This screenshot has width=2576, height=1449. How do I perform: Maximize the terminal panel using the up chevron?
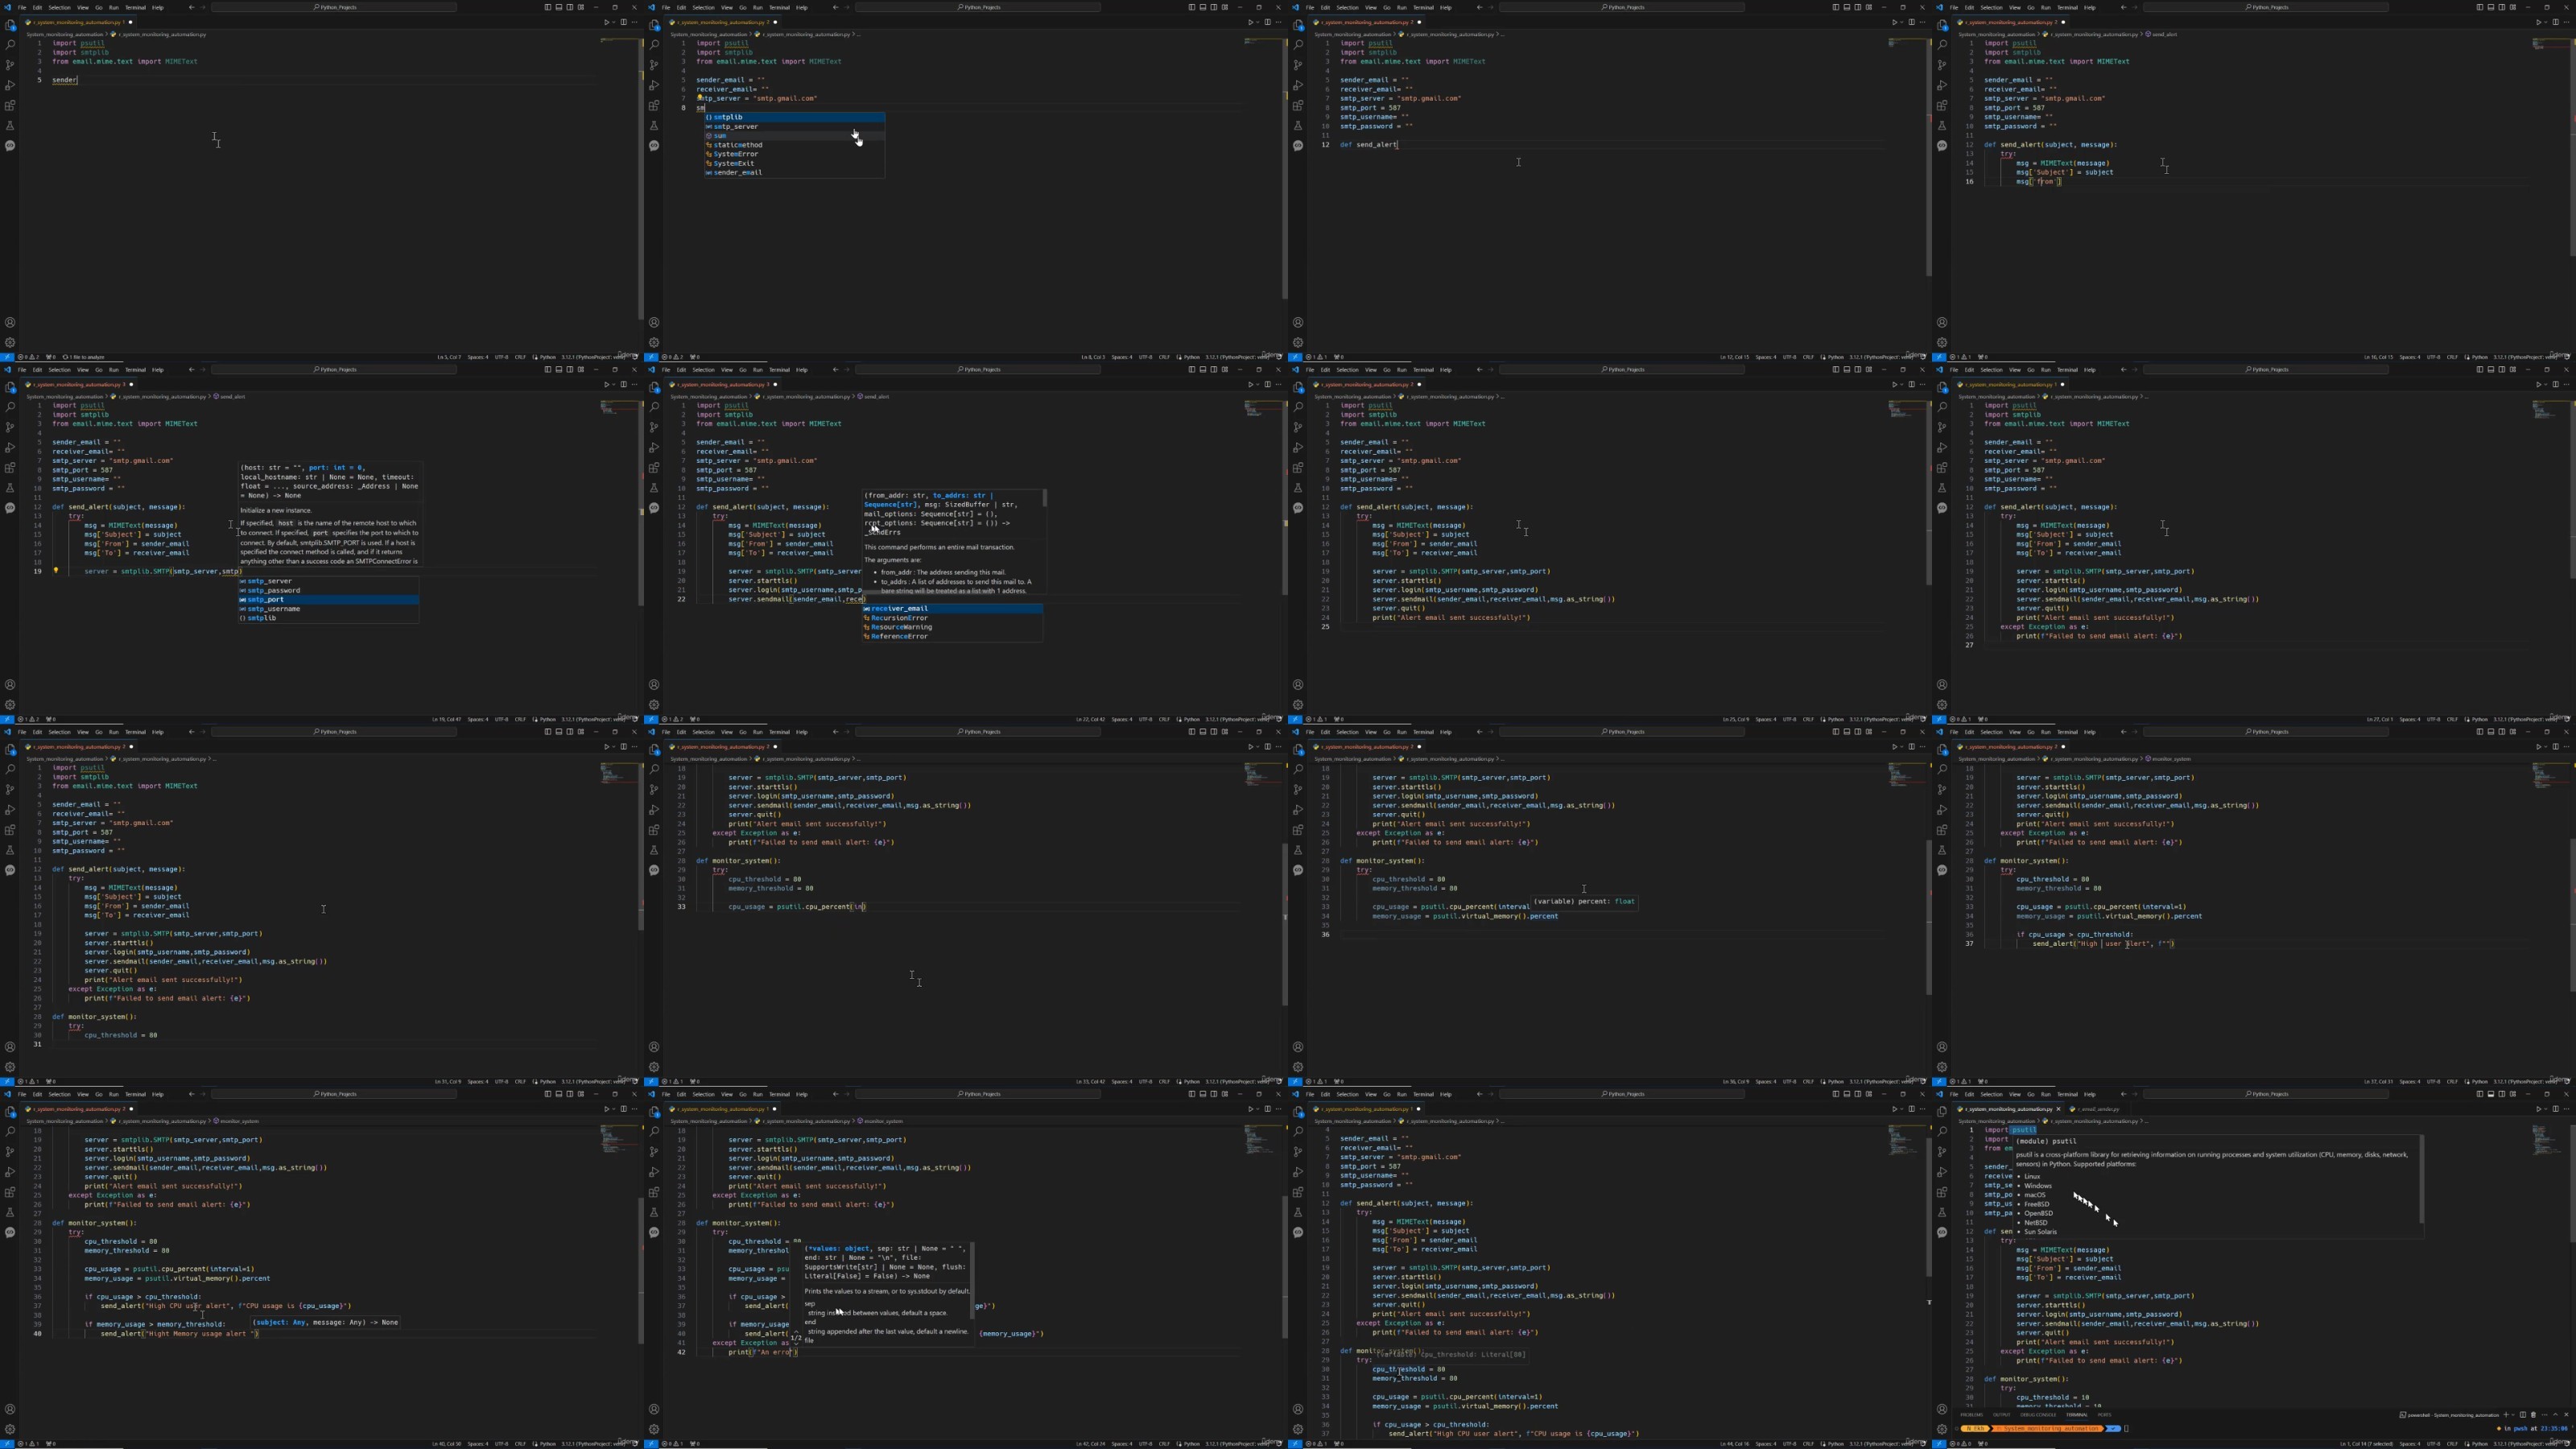coord(2556,1415)
